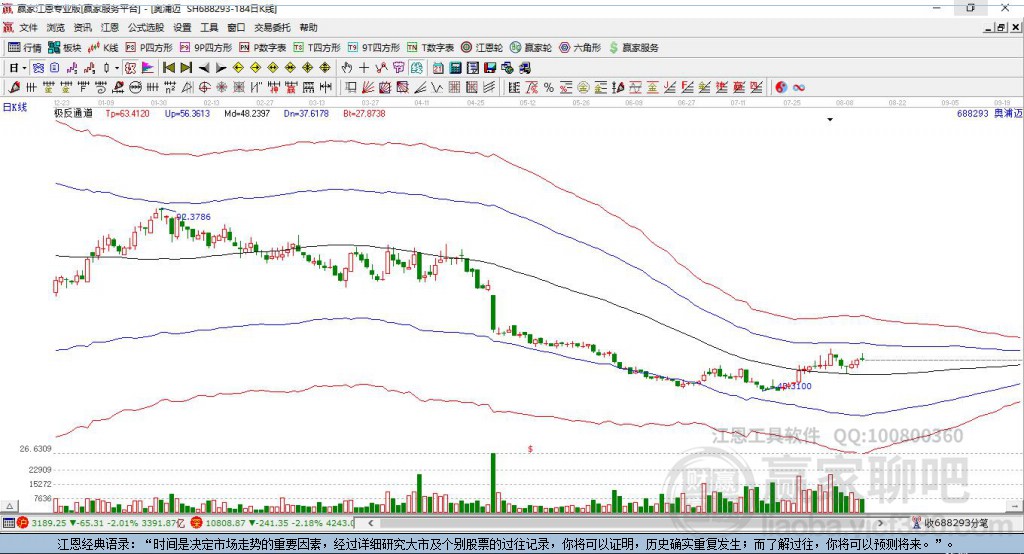Click the Tp=63.4120 value
This screenshot has height=554, width=1024.
[x=127, y=114]
